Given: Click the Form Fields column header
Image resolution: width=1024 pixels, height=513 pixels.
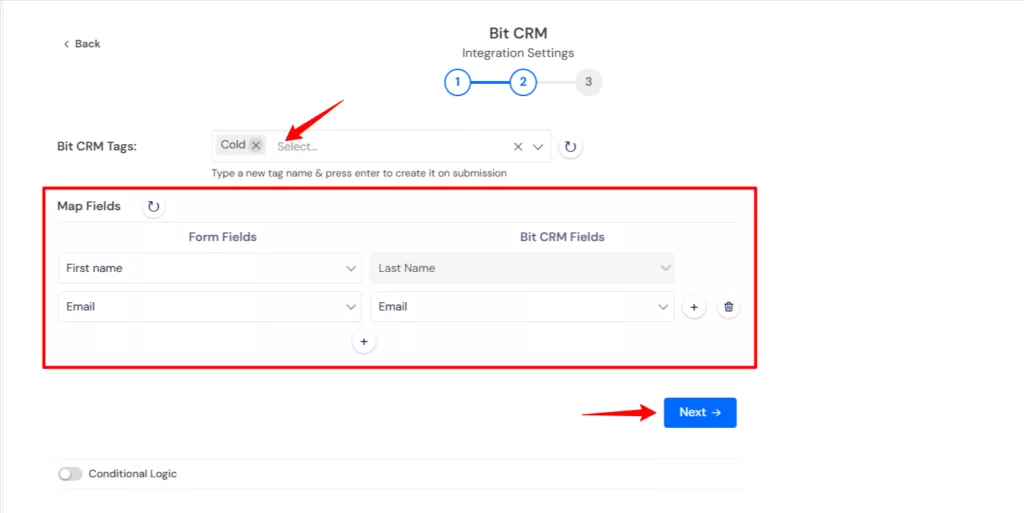Looking at the screenshot, I should (x=223, y=237).
